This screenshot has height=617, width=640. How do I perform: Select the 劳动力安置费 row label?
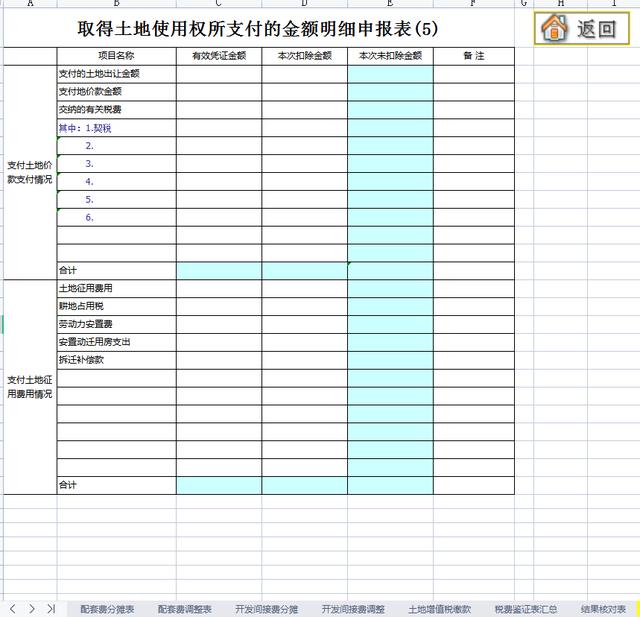click(x=116, y=325)
